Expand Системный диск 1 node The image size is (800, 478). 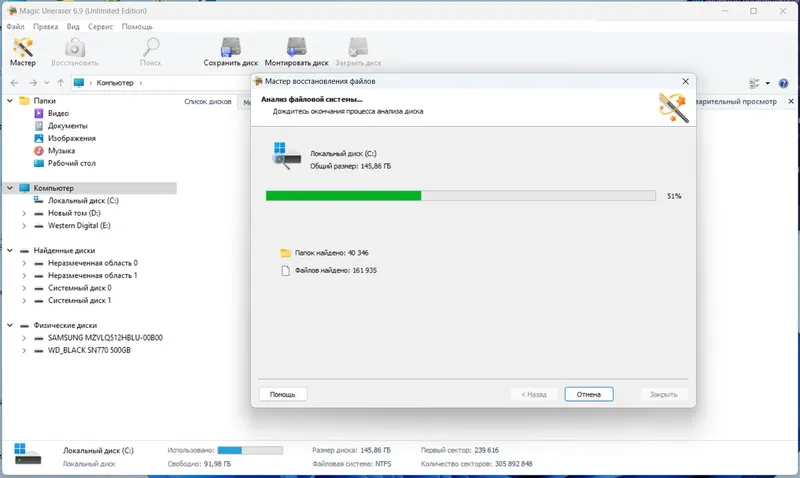(x=24, y=300)
